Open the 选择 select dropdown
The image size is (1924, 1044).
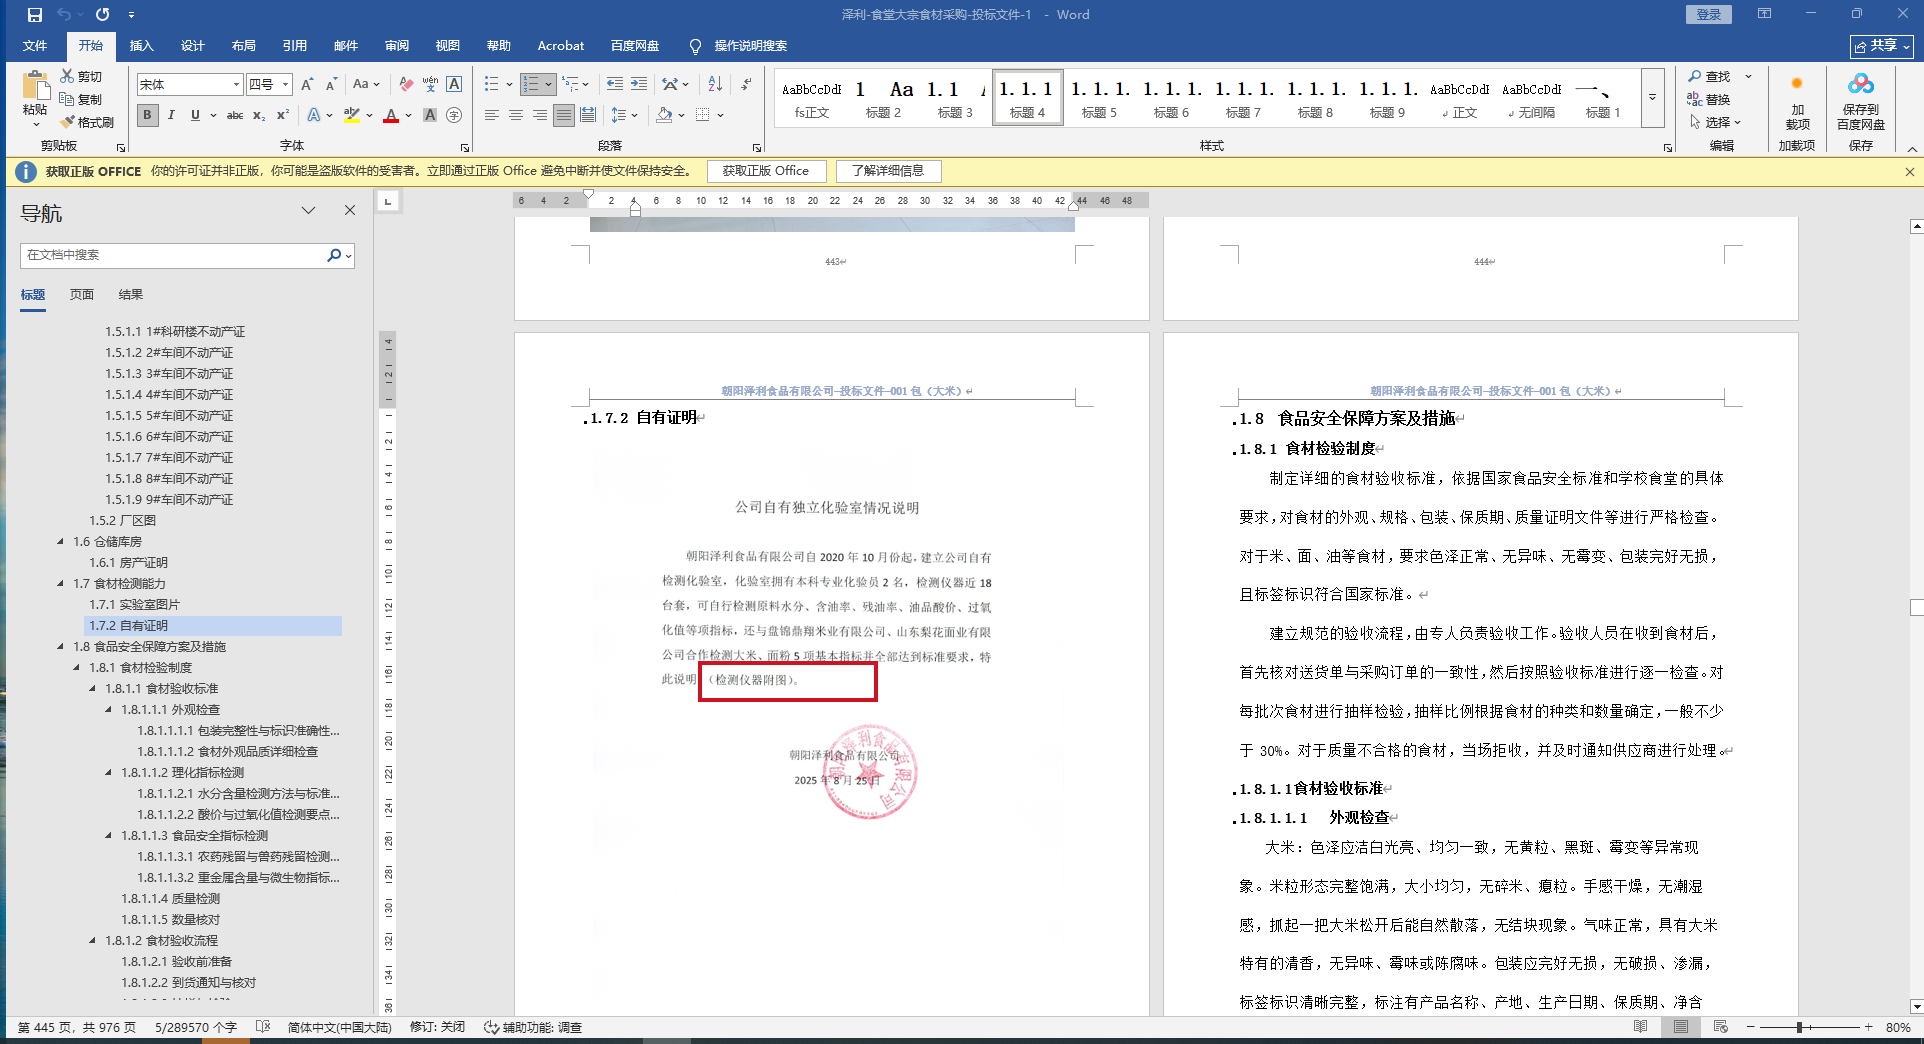(x=1715, y=122)
